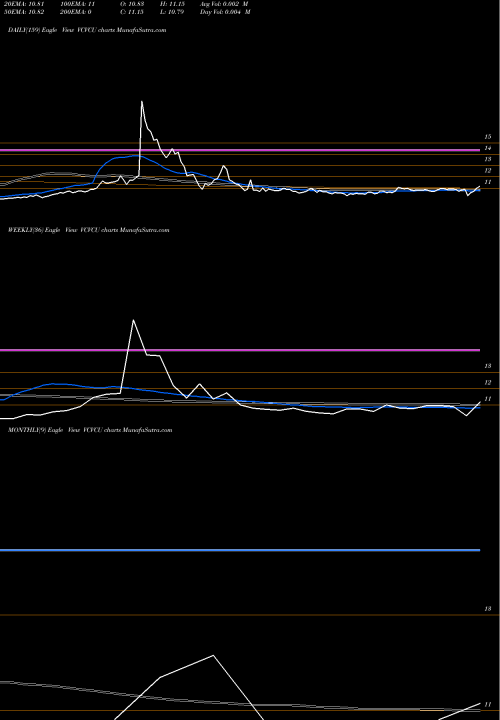Click the 13 price label on weekly chart
This screenshot has height=720, width=500.
488,366
